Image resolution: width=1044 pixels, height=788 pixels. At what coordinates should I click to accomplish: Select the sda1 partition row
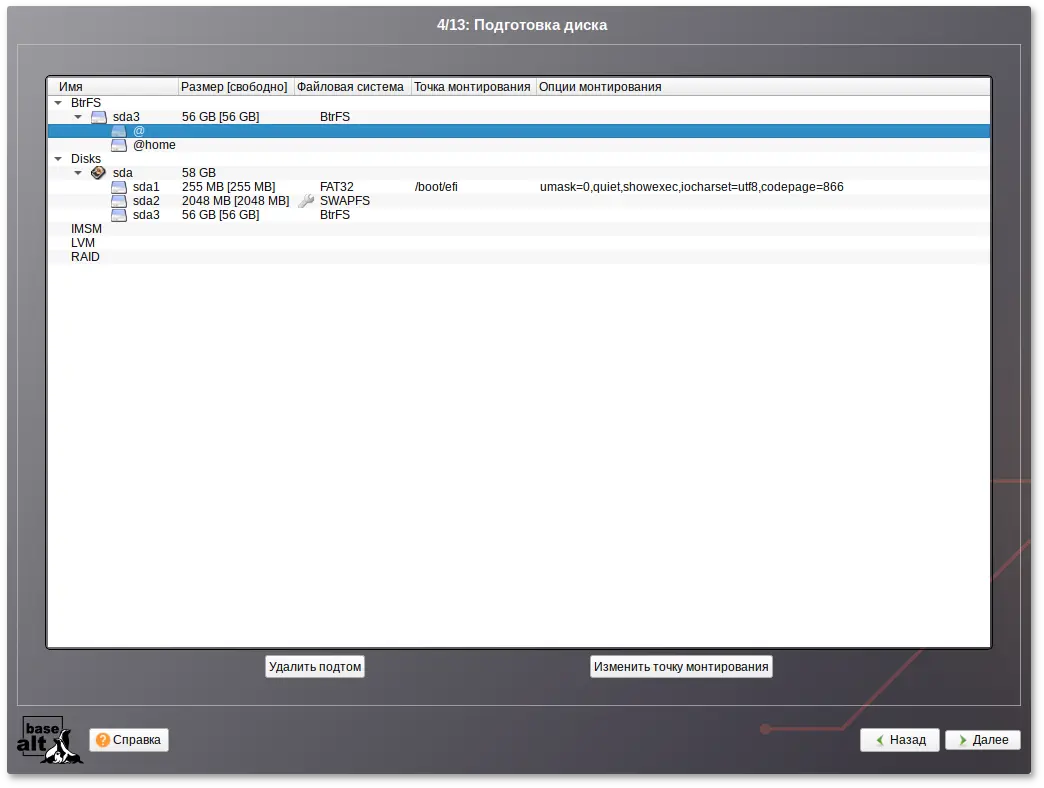519,187
